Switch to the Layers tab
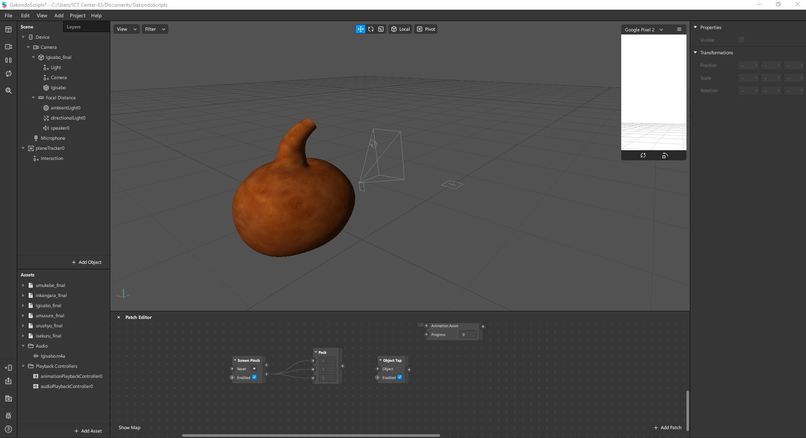The image size is (806, 438). 74,27
